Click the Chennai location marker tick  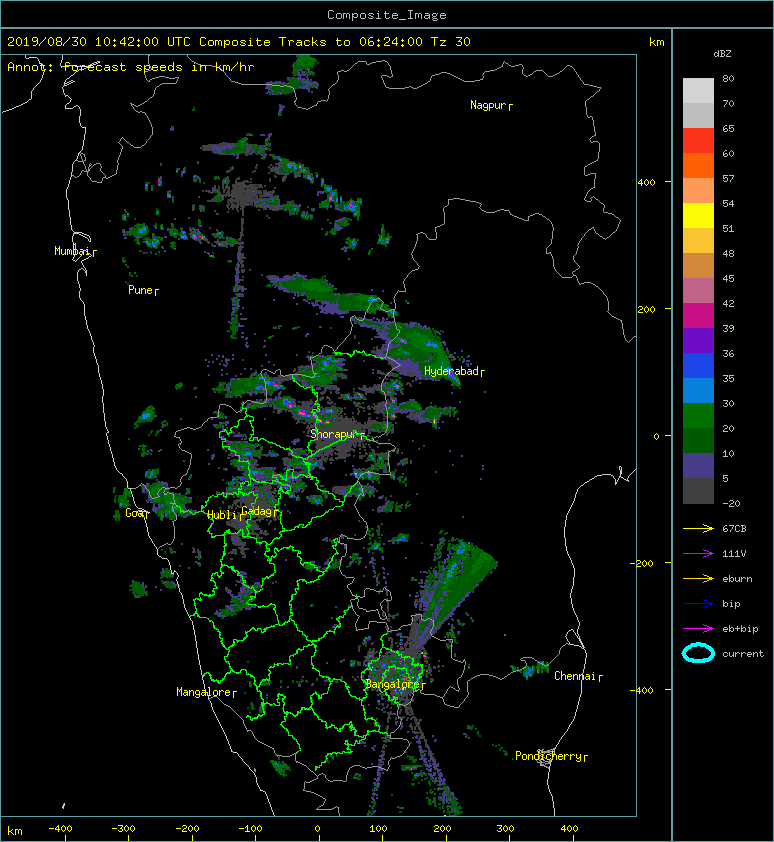tap(601, 678)
